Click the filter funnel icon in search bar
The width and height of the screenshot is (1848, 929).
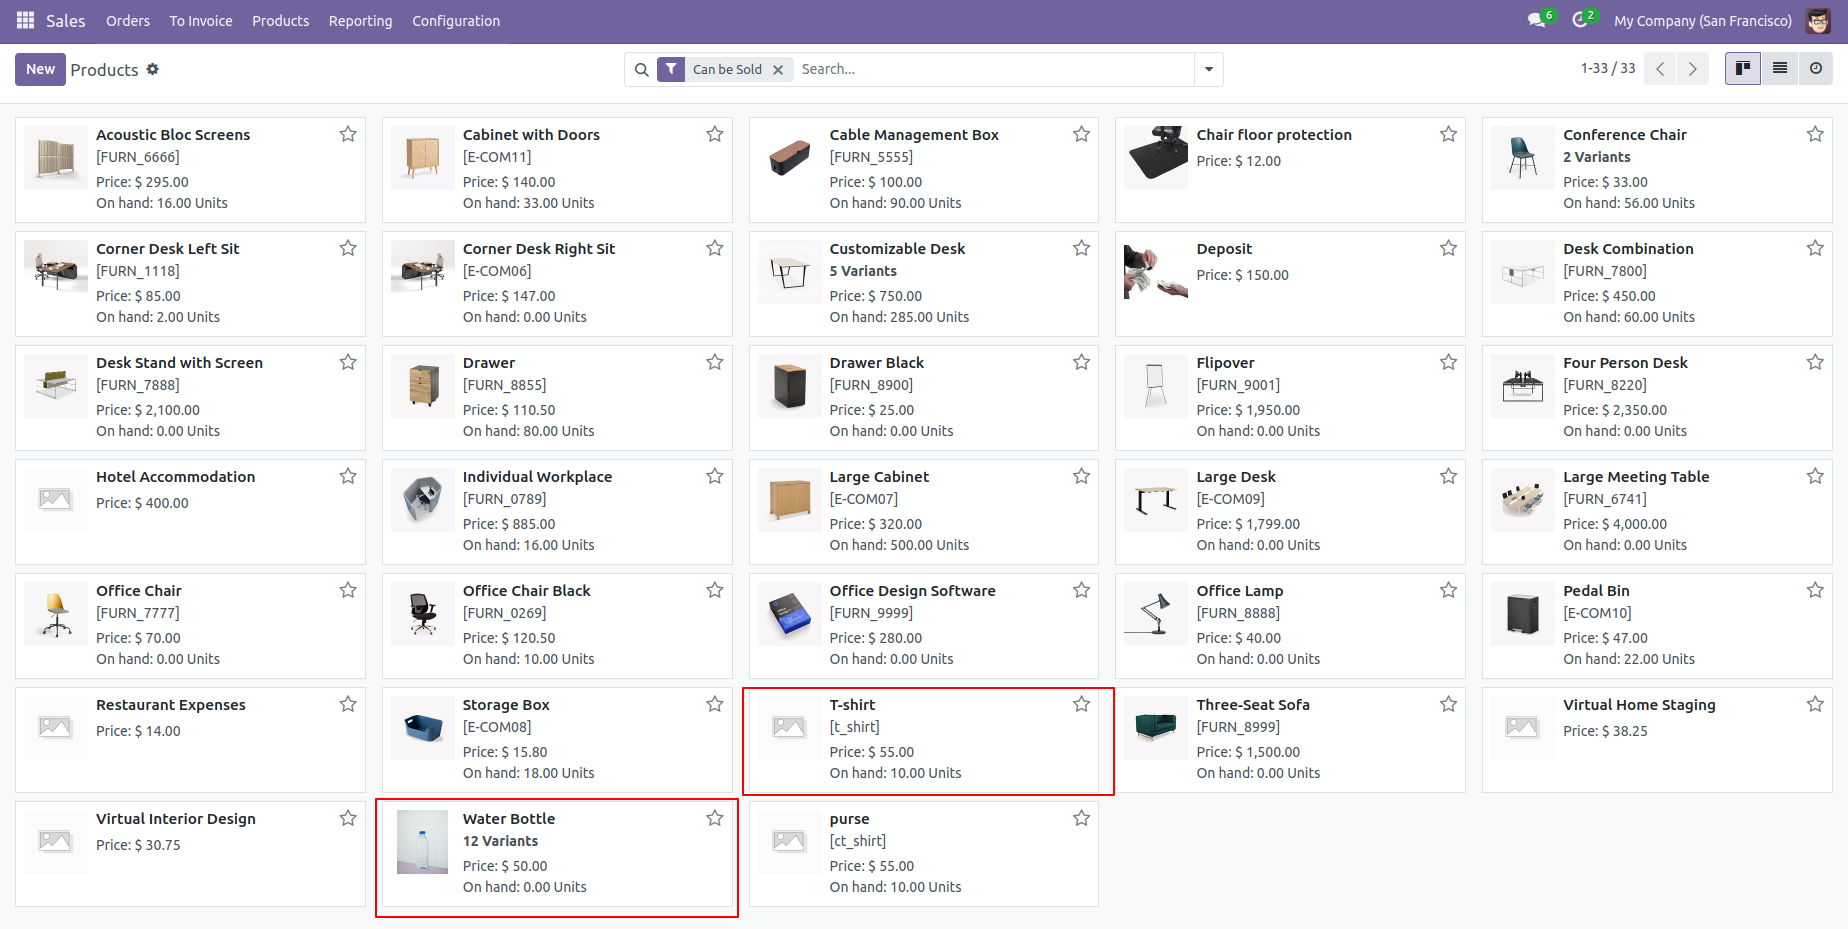tap(671, 69)
